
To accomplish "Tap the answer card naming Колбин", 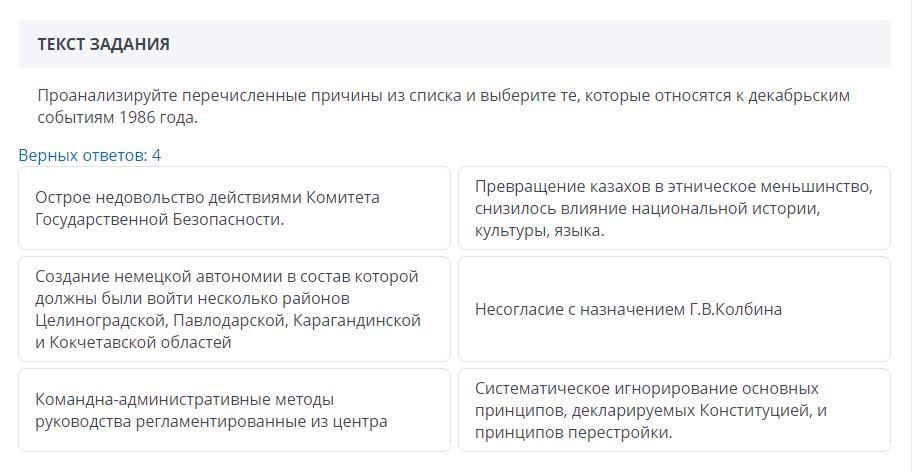I will [x=674, y=309].
